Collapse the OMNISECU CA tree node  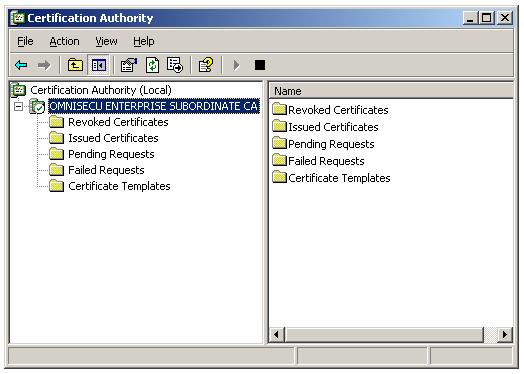(18, 107)
